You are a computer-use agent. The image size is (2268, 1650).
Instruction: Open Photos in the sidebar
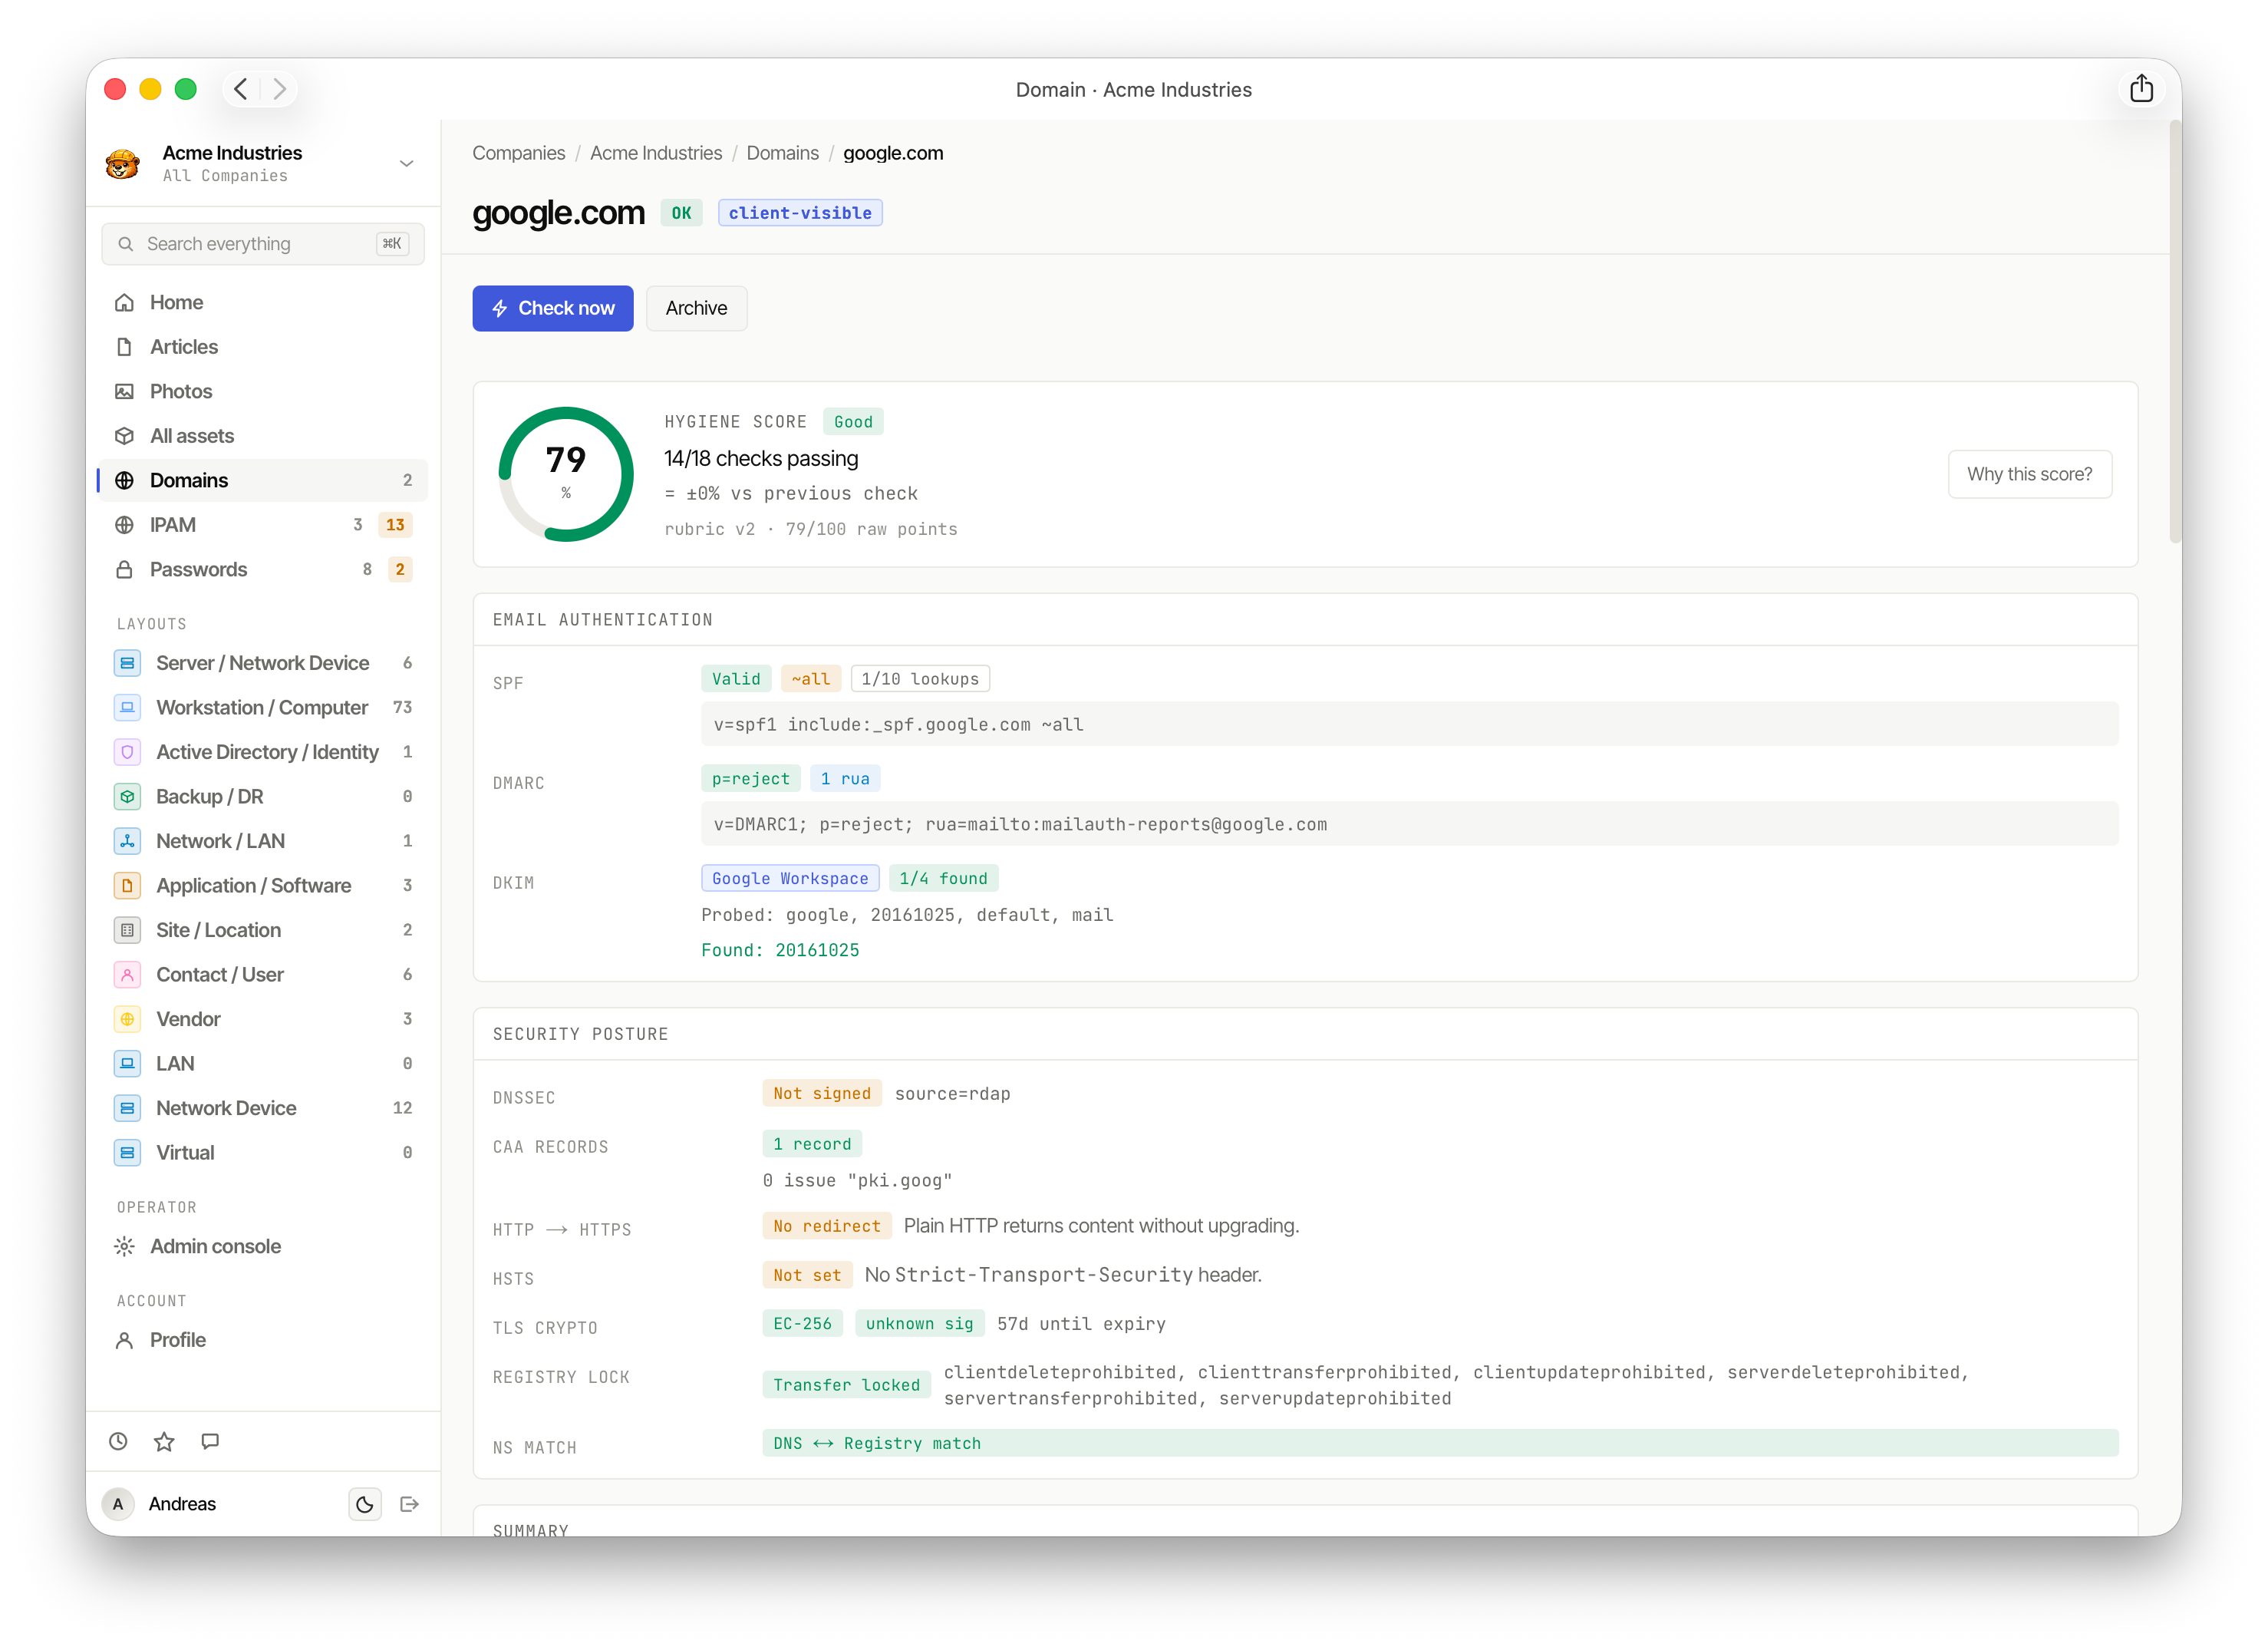click(263, 391)
